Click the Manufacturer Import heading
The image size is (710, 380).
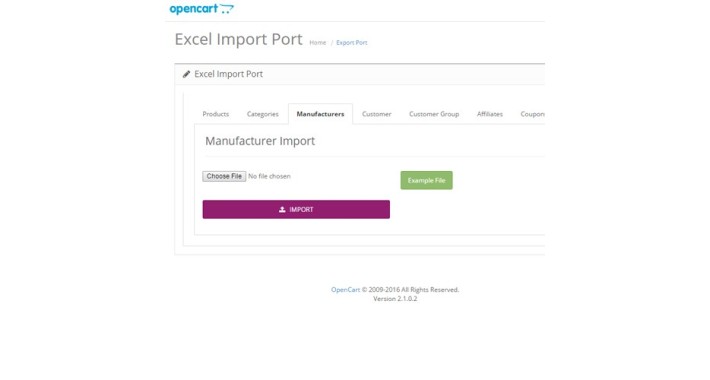tap(260, 141)
